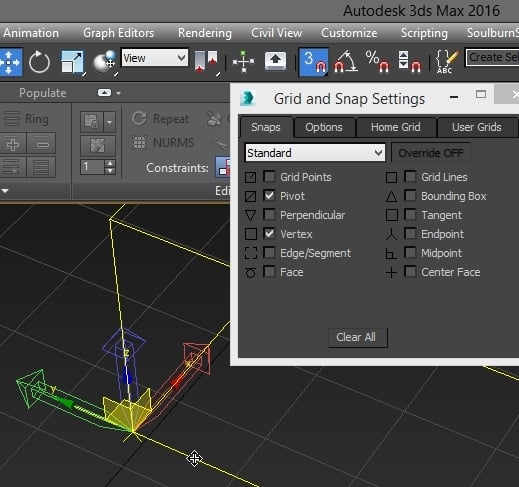Image resolution: width=519 pixels, height=487 pixels.
Task: Click the Override OFF button
Action: tap(430, 153)
